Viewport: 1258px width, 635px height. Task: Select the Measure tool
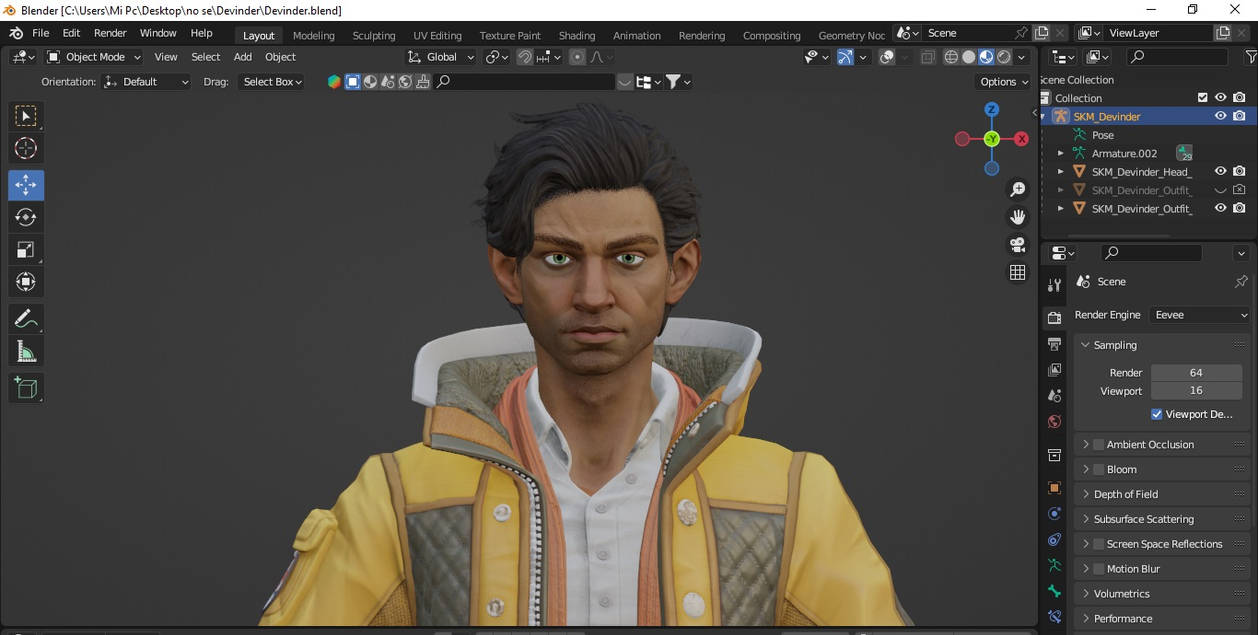(x=26, y=352)
